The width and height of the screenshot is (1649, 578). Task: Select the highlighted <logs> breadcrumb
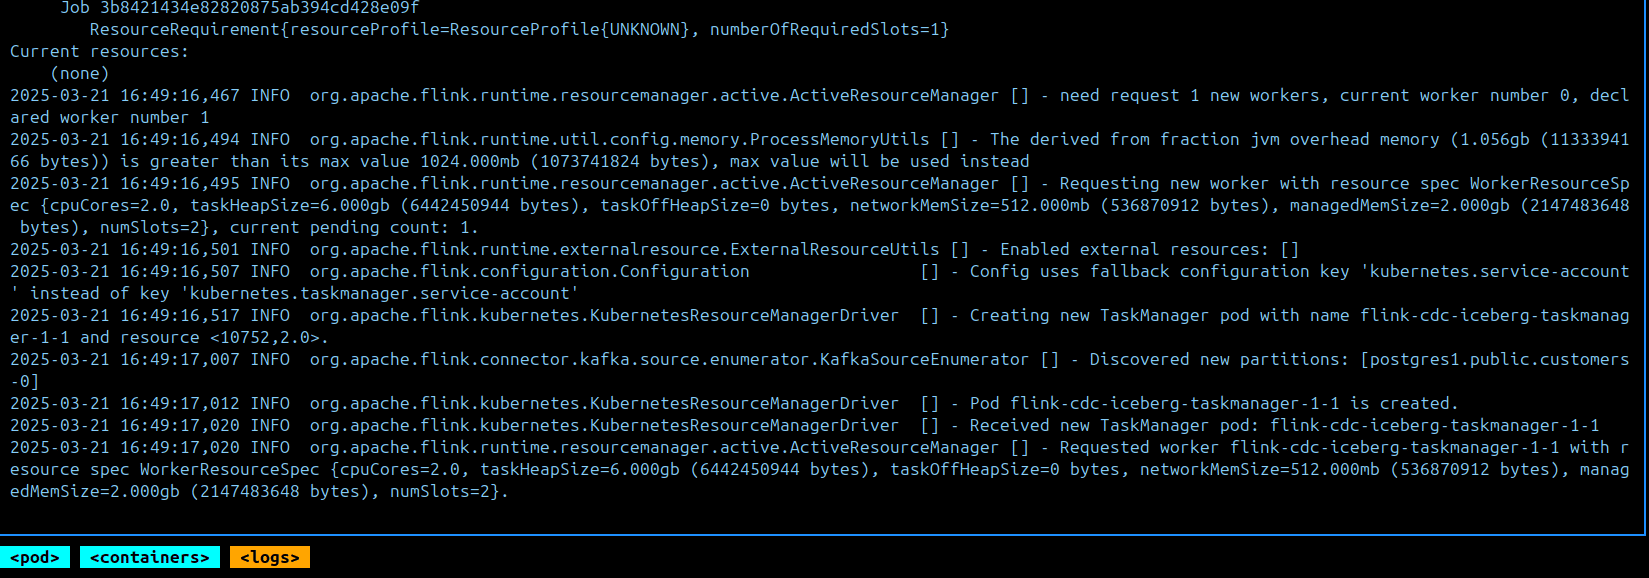[x=268, y=557]
